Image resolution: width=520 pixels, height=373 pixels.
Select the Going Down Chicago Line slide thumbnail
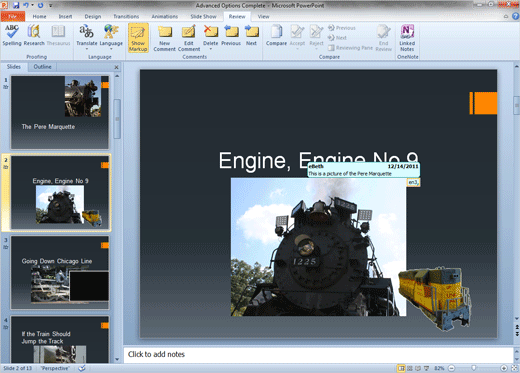60,273
